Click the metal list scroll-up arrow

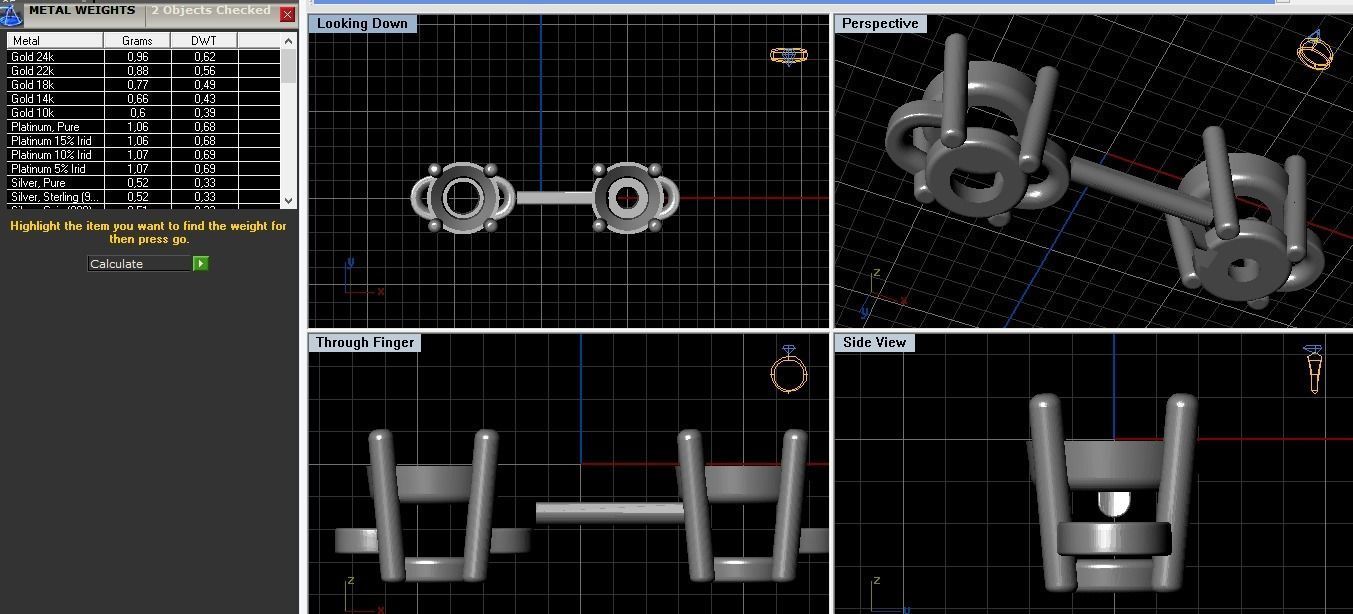coord(289,41)
